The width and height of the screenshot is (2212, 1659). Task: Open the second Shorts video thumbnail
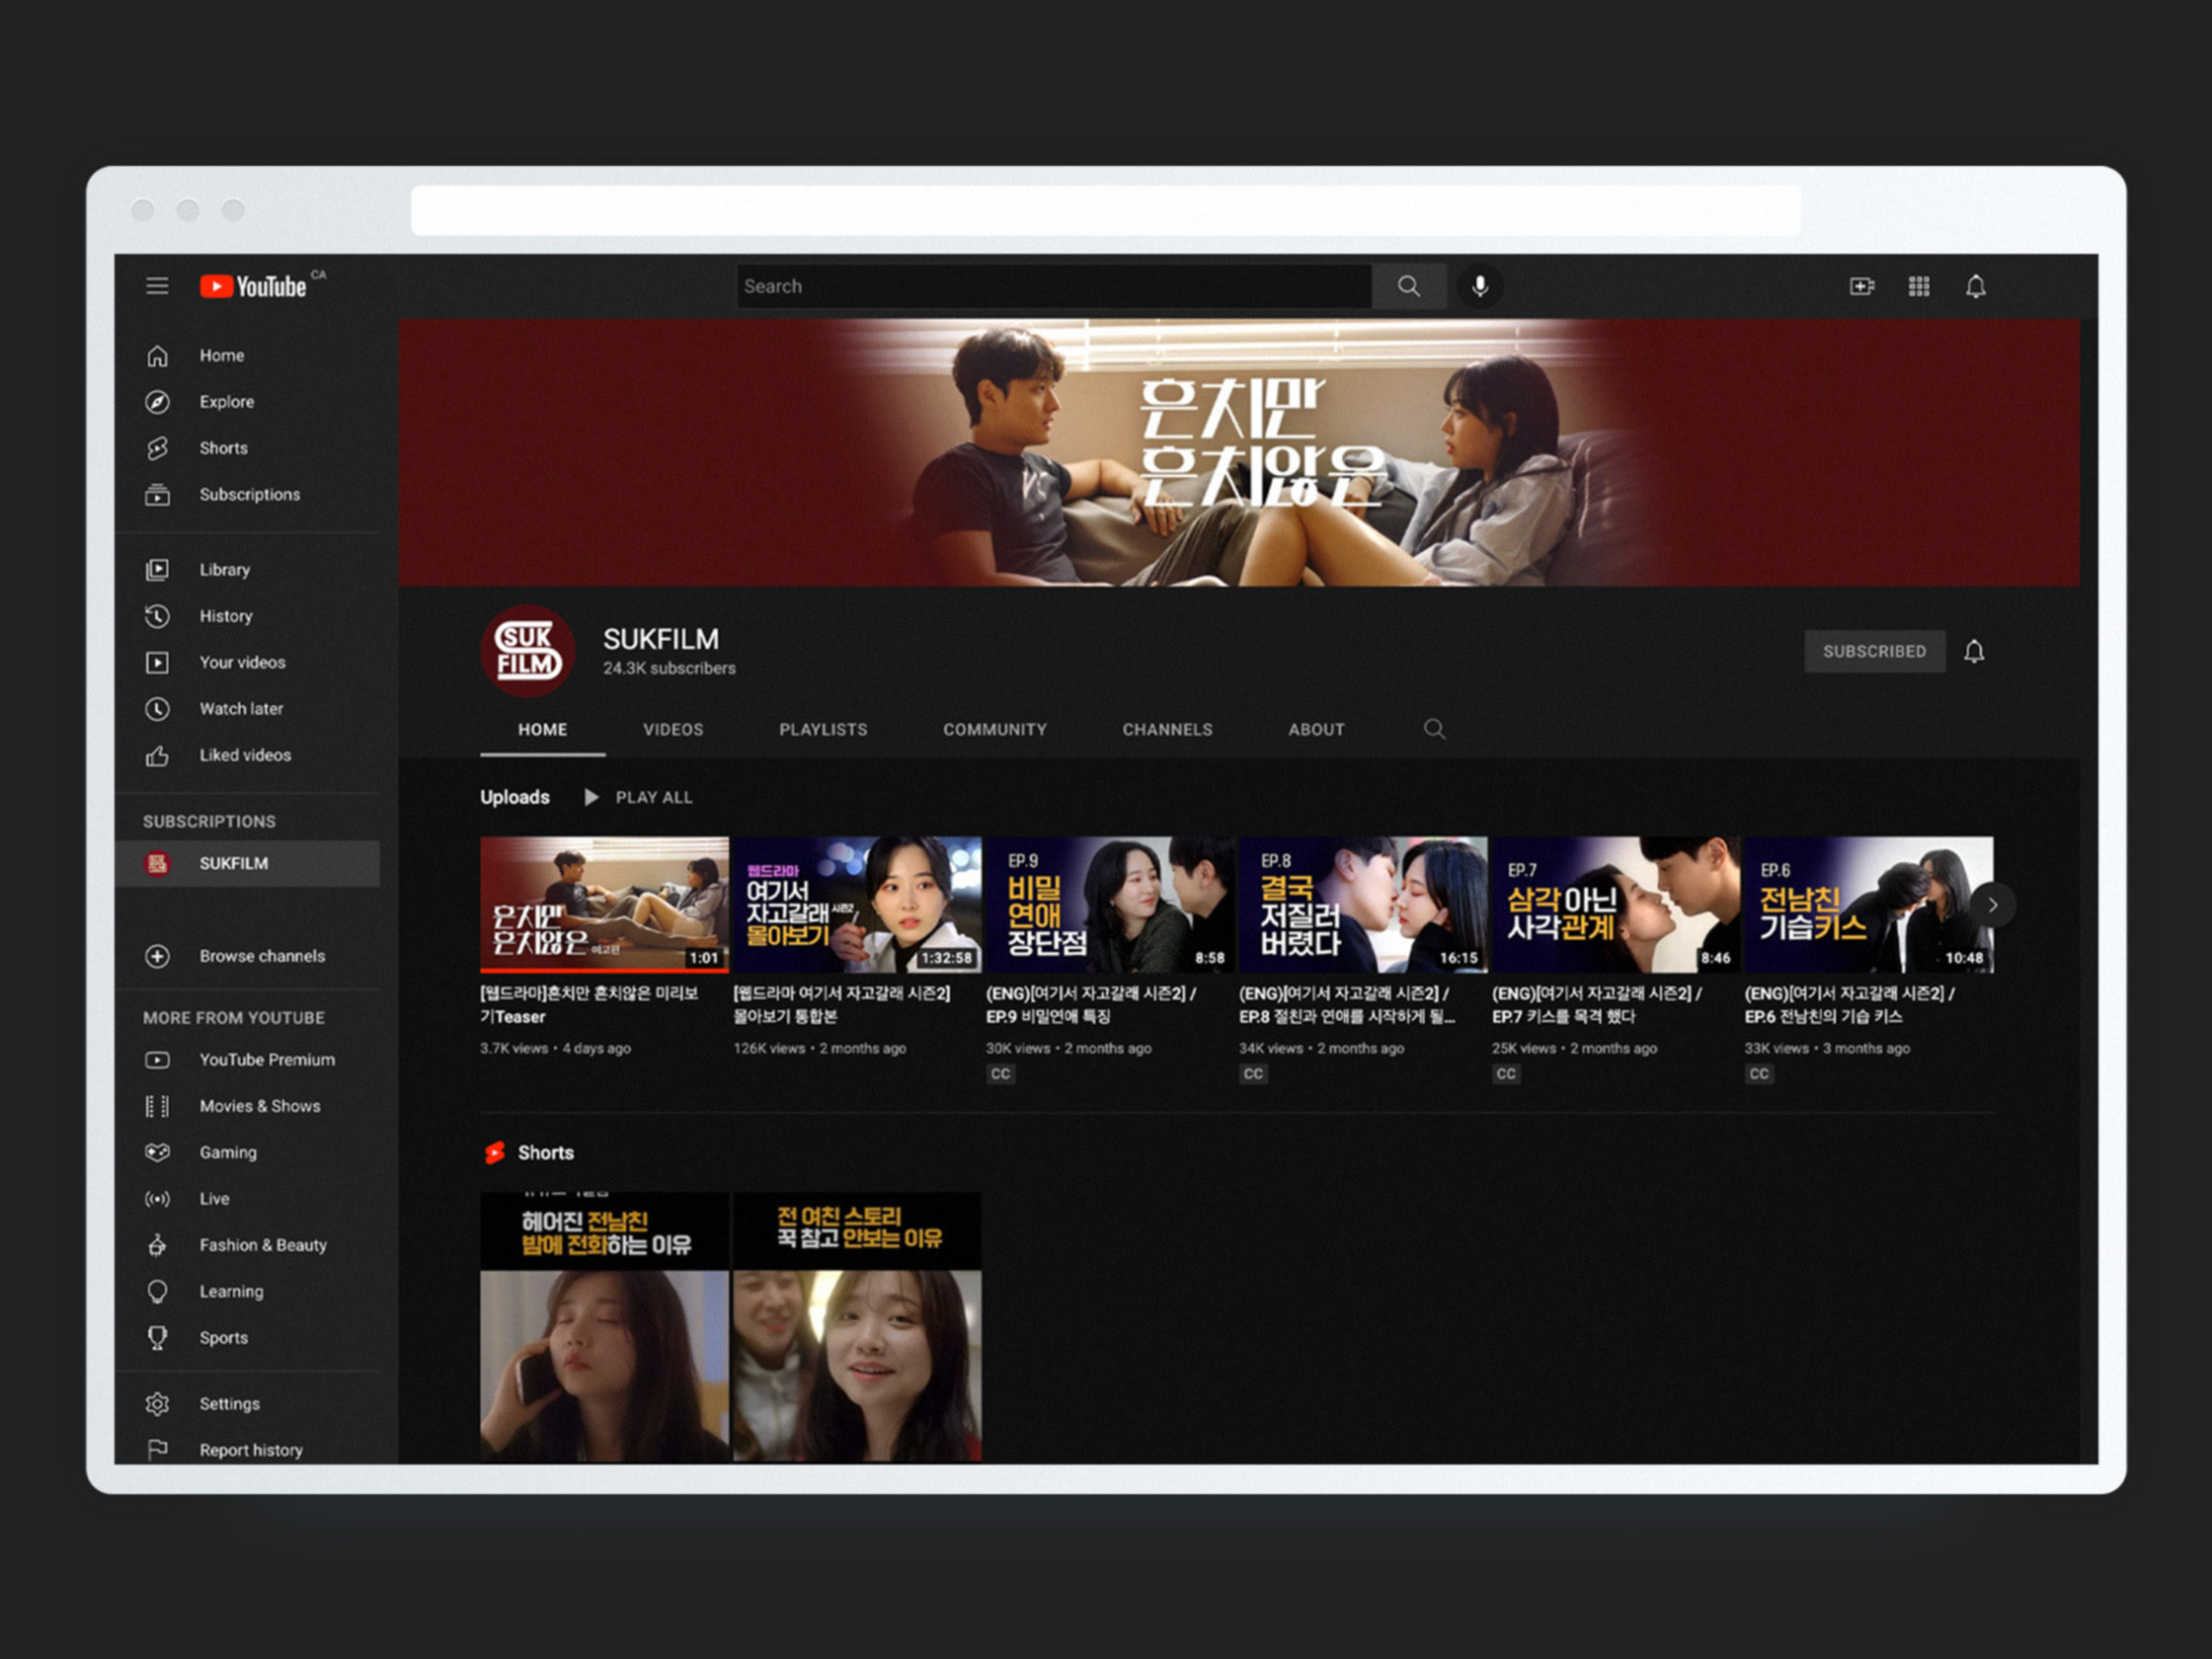point(857,1326)
